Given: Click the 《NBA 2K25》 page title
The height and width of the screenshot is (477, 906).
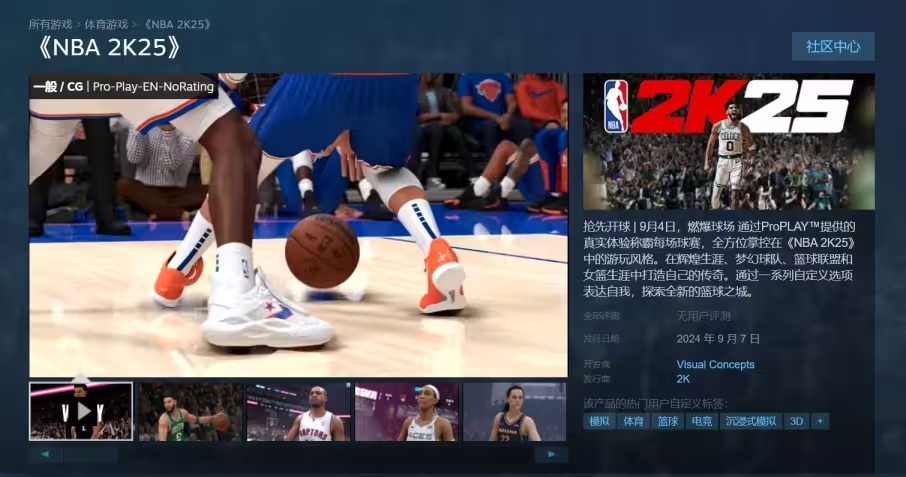Looking at the screenshot, I should 109,47.
